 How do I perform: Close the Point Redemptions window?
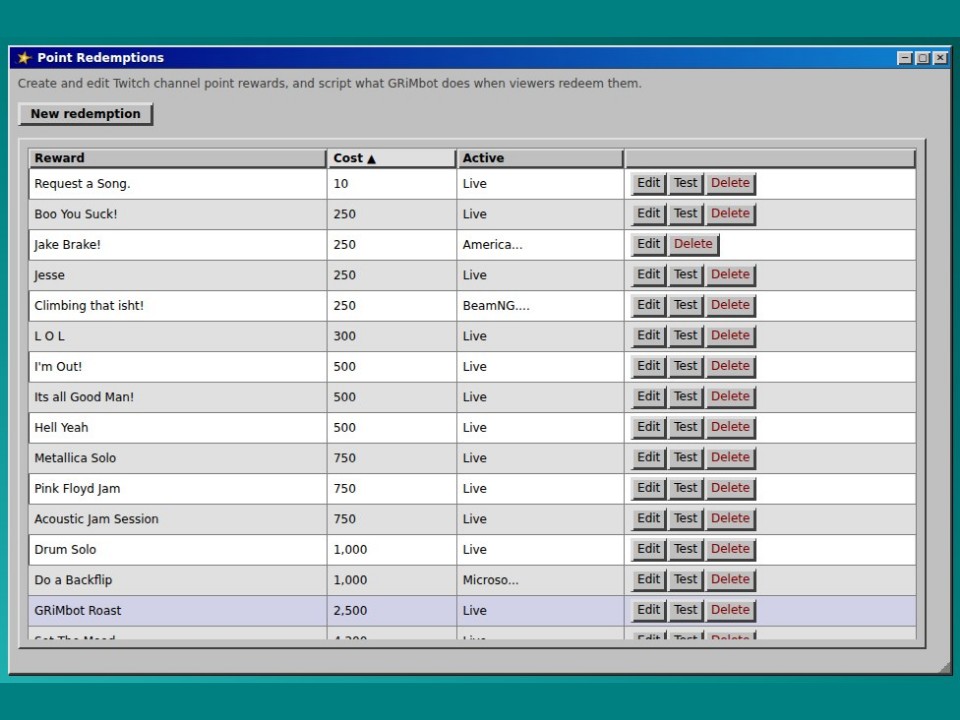point(940,58)
